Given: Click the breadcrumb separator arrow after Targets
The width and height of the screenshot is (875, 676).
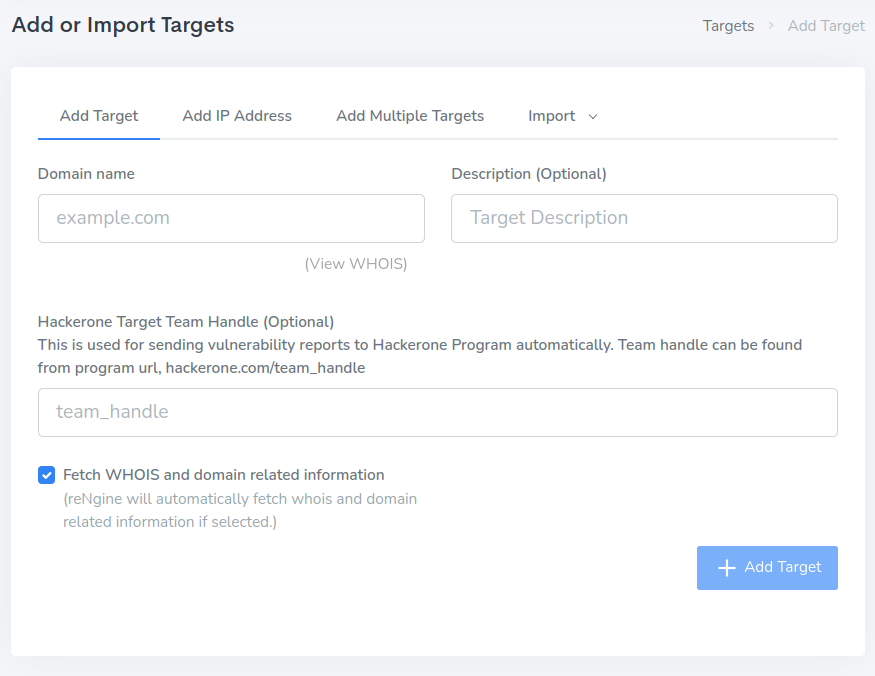Looking at the screenshot, I should (771, 26).
